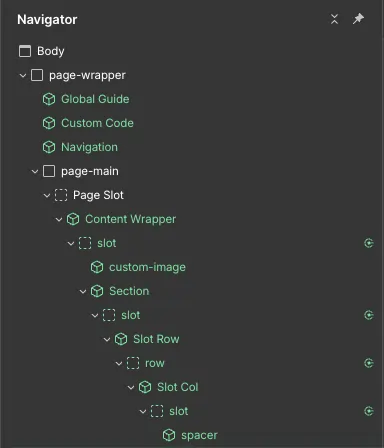The height and width of the screenshot is (448, 384).
Task: Click the Custom Code component cube icon
Action: [x=49, y=123]
